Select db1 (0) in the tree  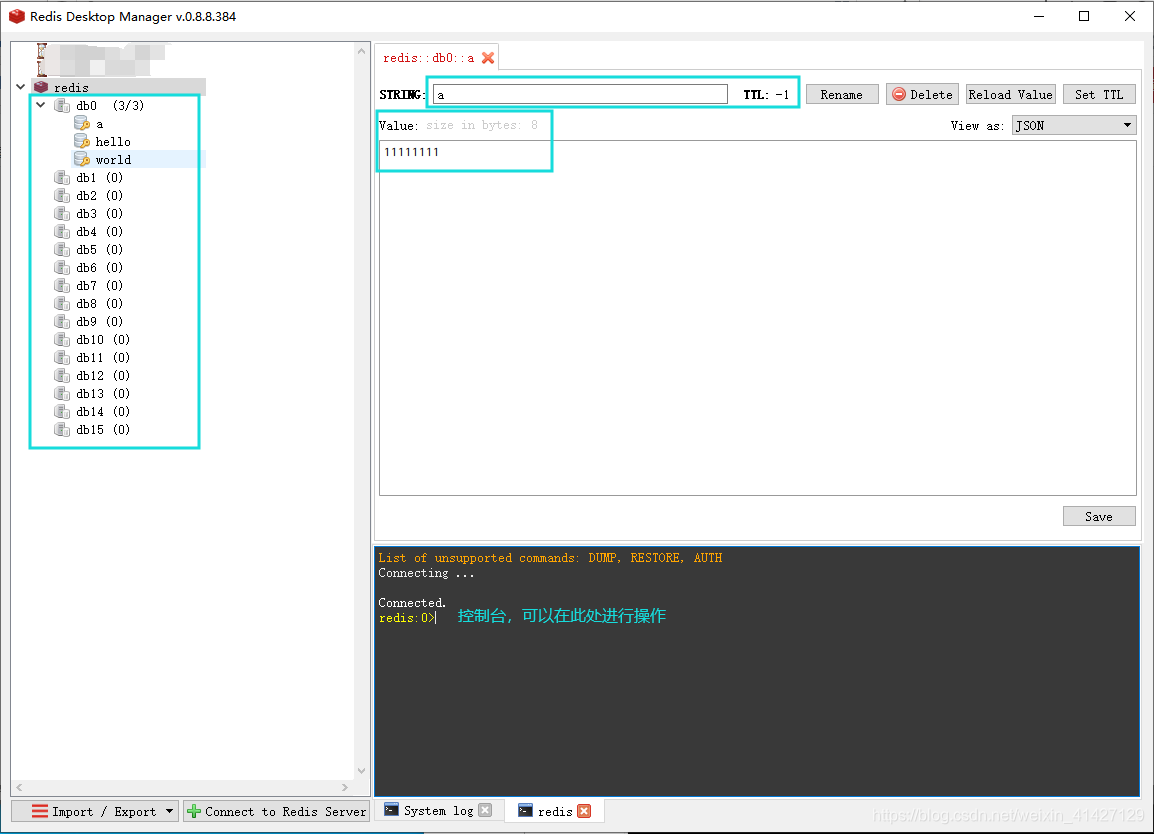99,177
